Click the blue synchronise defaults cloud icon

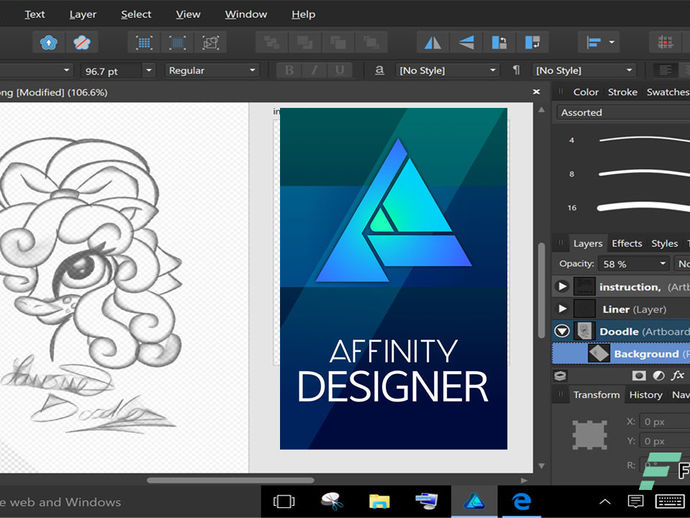click(x=48, y=43)
